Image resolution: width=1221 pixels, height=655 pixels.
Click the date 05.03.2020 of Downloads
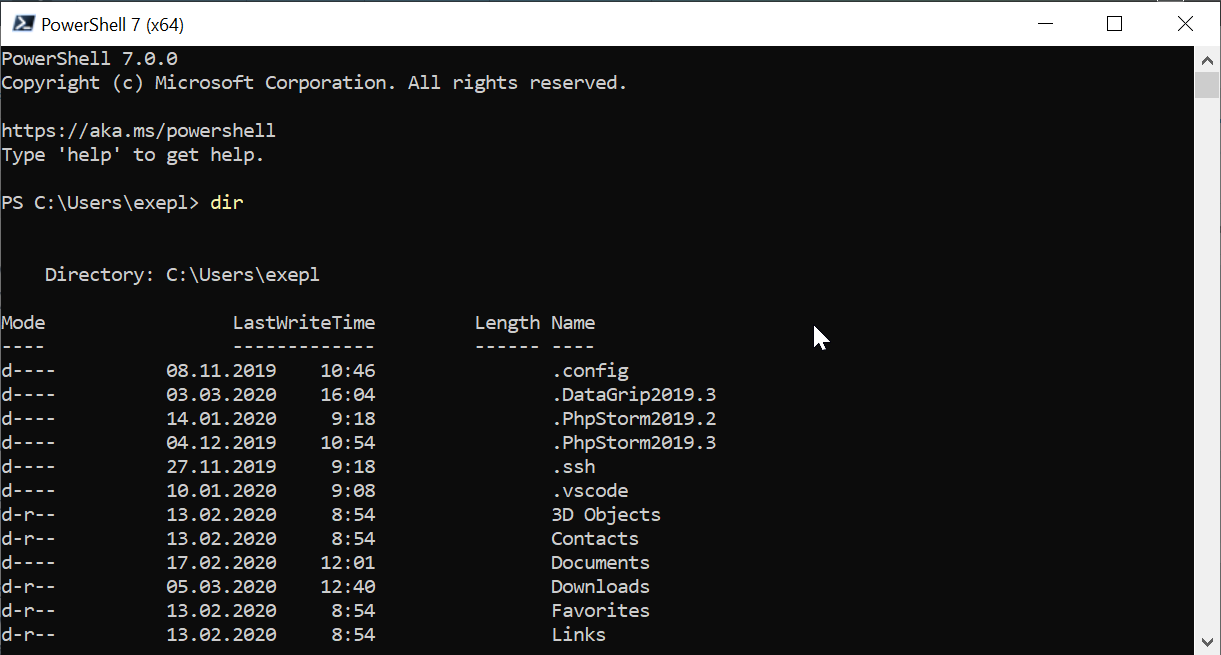click(x=221, y=587)
